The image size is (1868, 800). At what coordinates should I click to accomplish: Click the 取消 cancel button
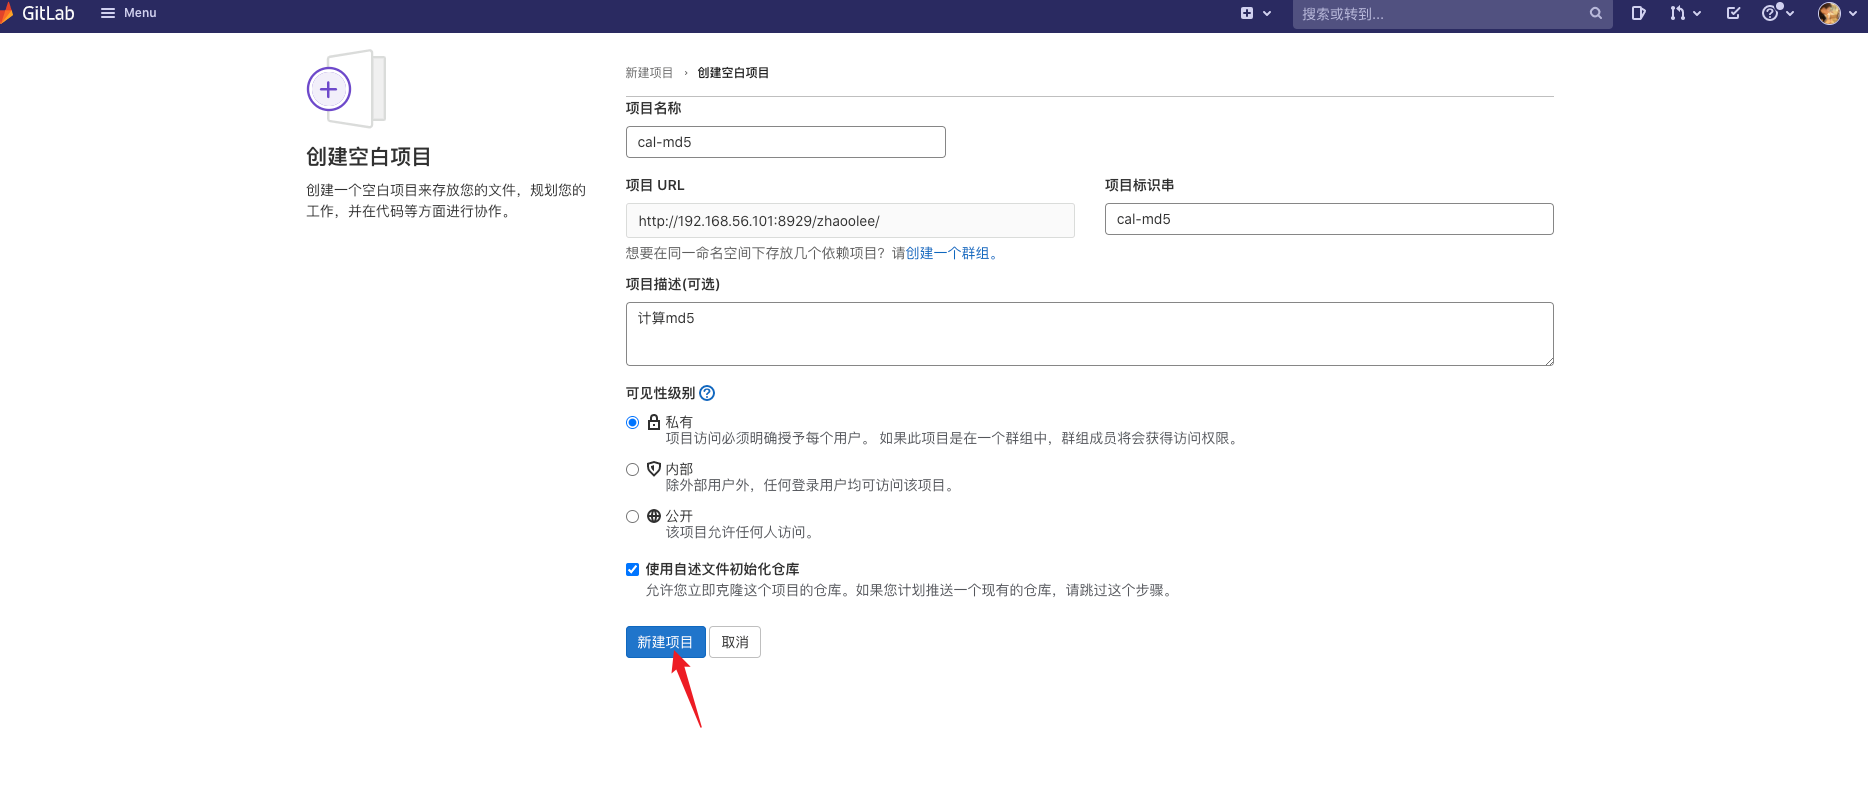pyautogui.click(x=735, y=642)
